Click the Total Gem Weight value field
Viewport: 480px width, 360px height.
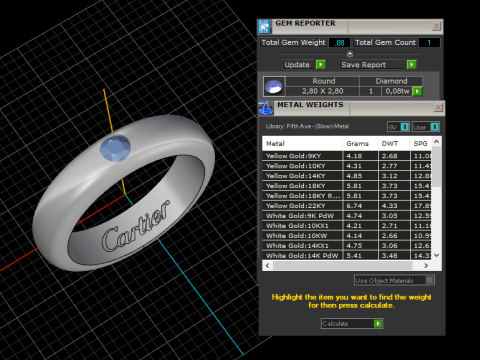coord(339,43)
